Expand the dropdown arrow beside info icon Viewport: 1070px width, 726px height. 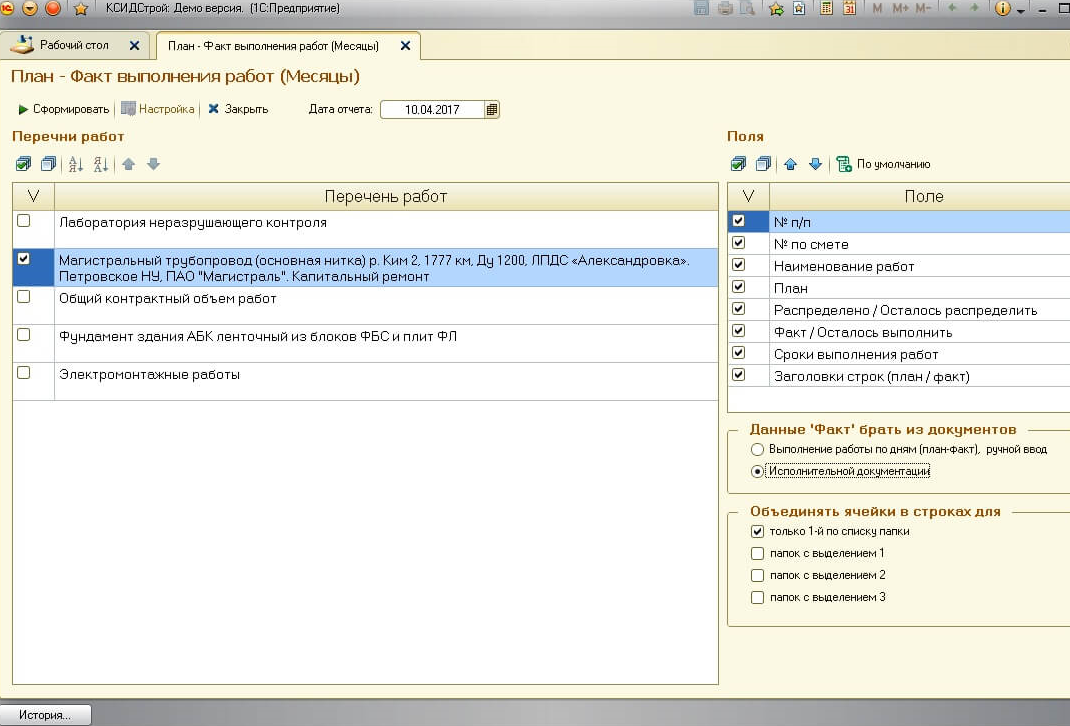(1021, 10)
